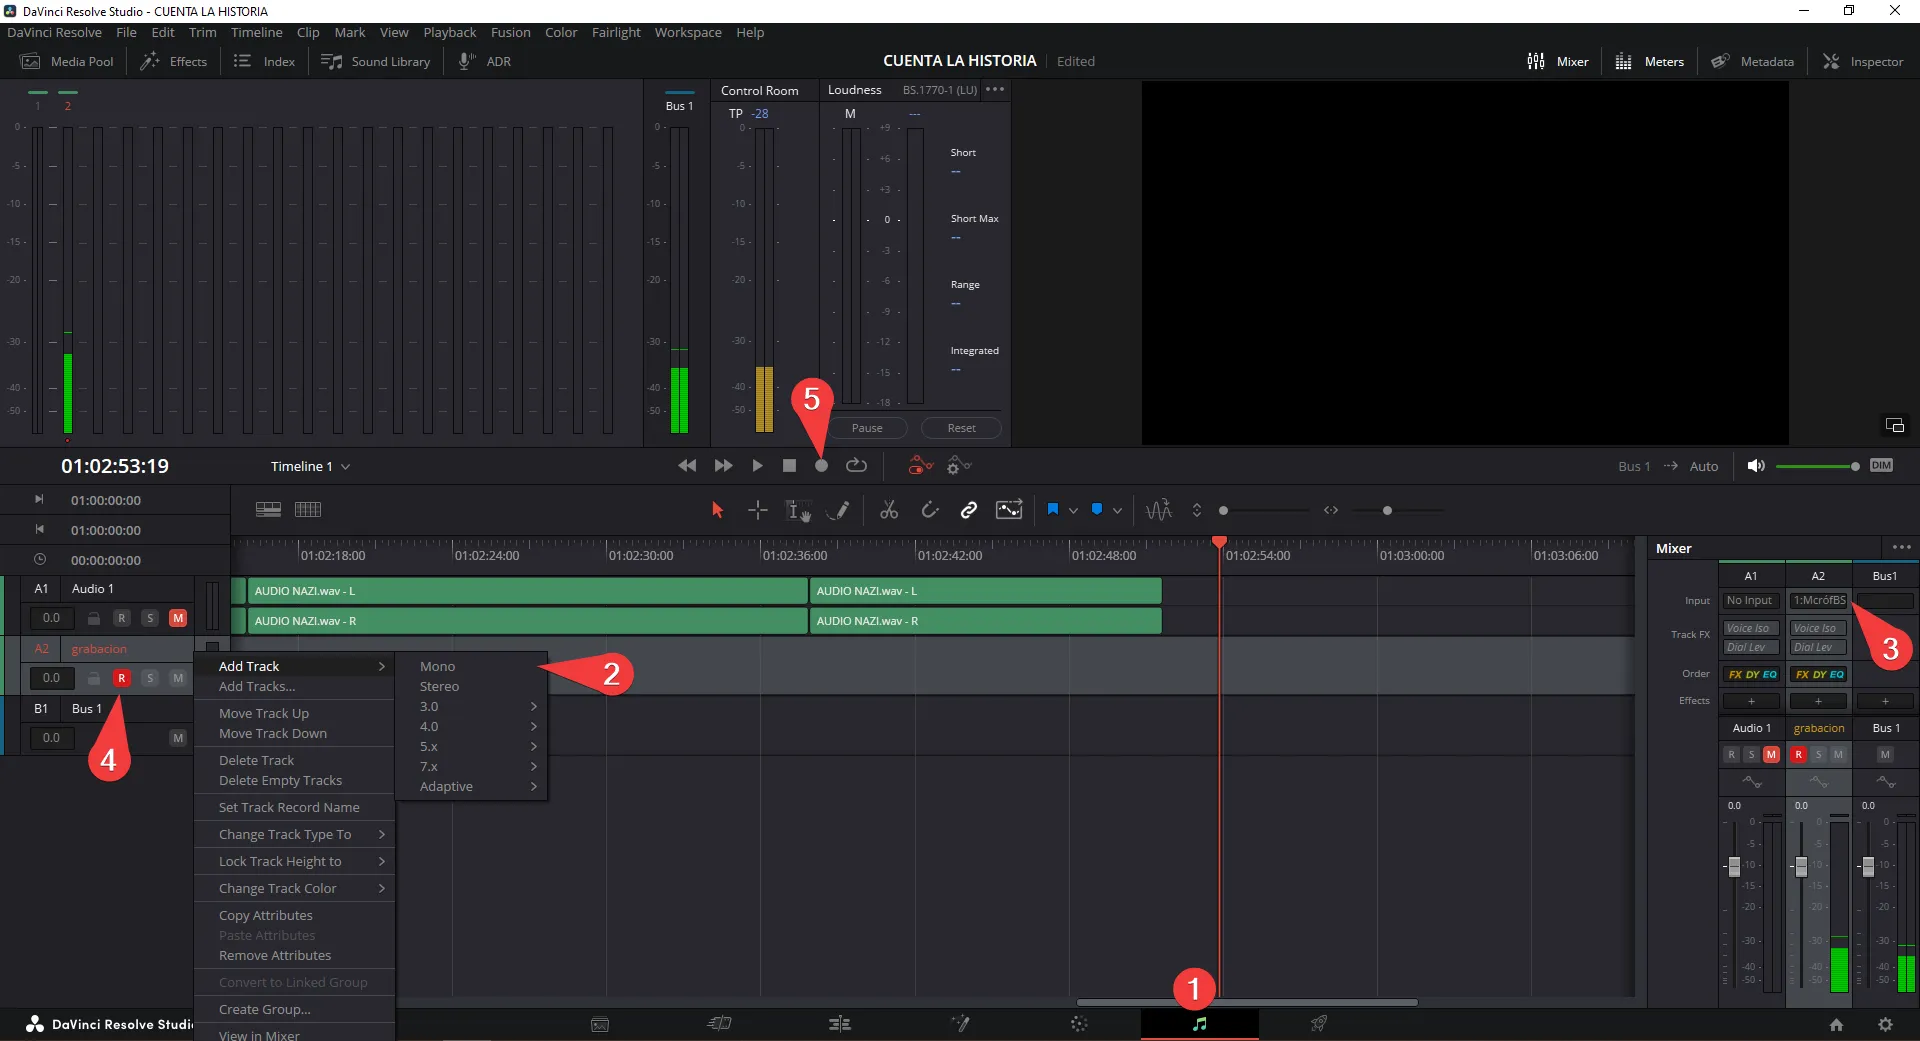This screenshot has height=1041, width=1920.
Task: Toggle mute on Audio 1 mixer strip
Action: (x=1771, y=755)
